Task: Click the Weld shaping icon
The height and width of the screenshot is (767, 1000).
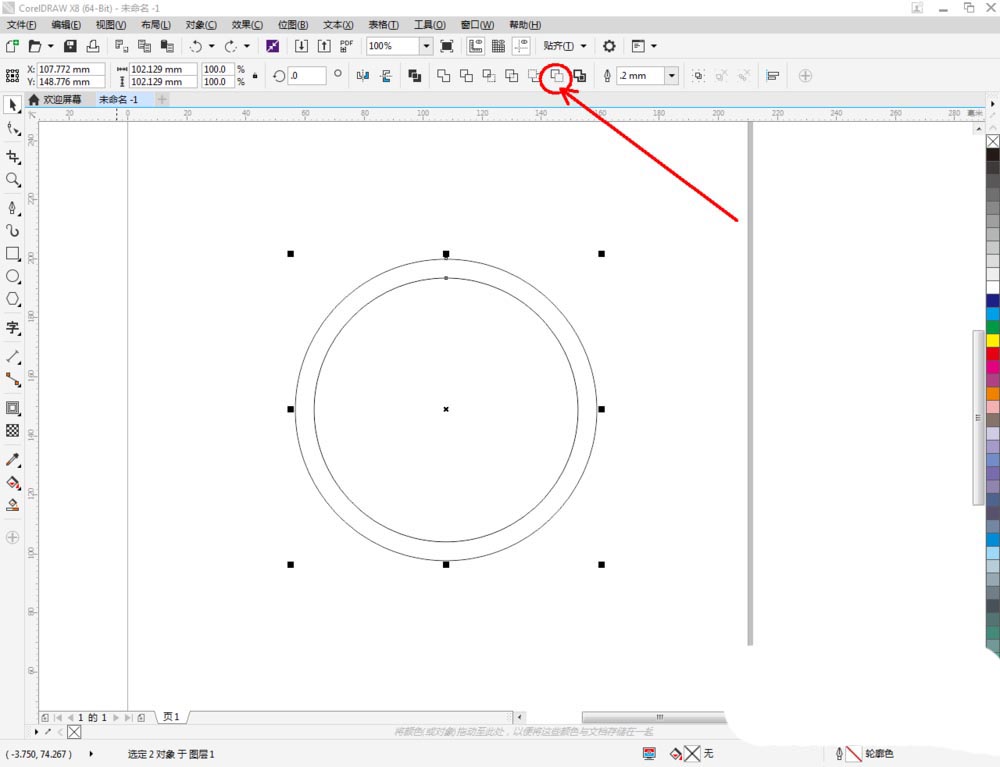Action: (443, 76)
